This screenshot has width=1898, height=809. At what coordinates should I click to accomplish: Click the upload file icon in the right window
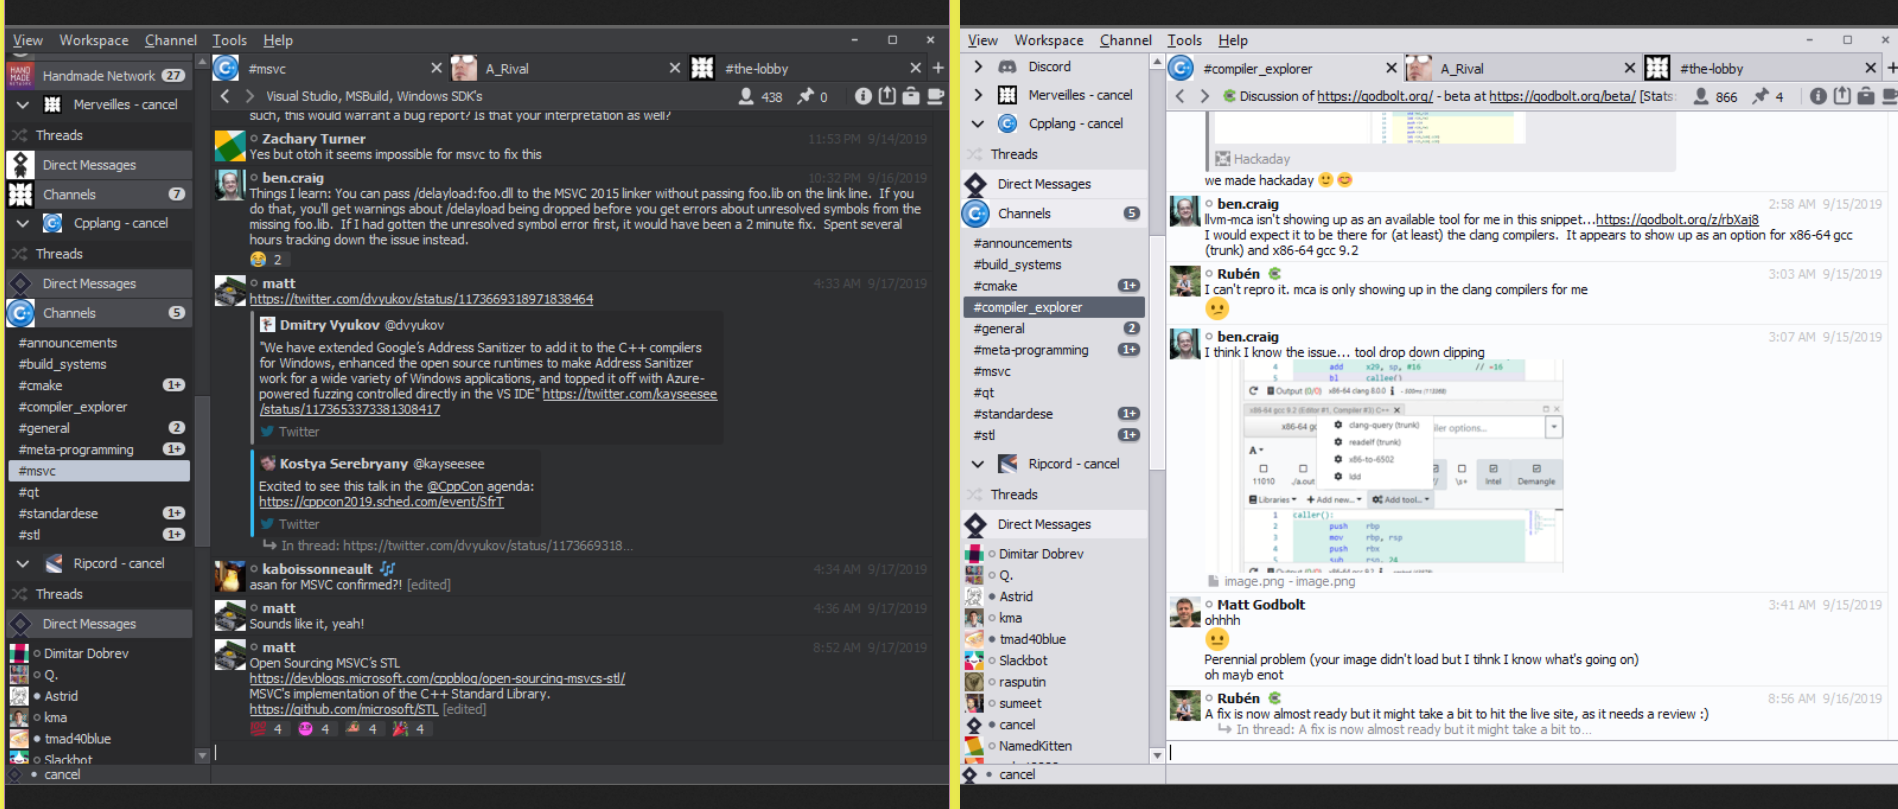coord(1842,96)
